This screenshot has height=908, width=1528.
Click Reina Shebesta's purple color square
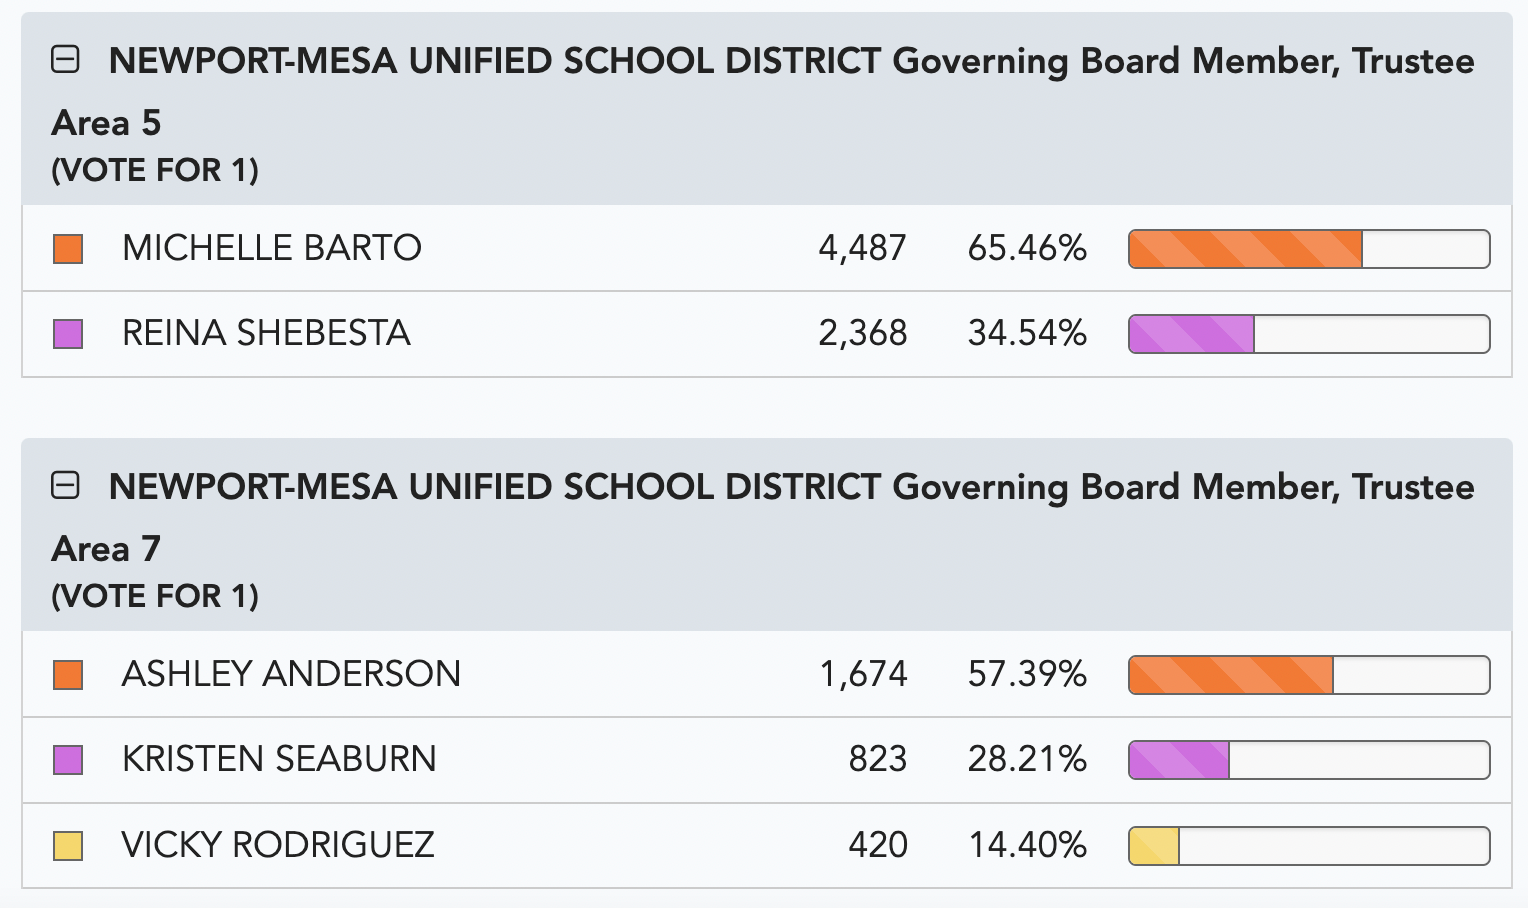click(68, 334)
